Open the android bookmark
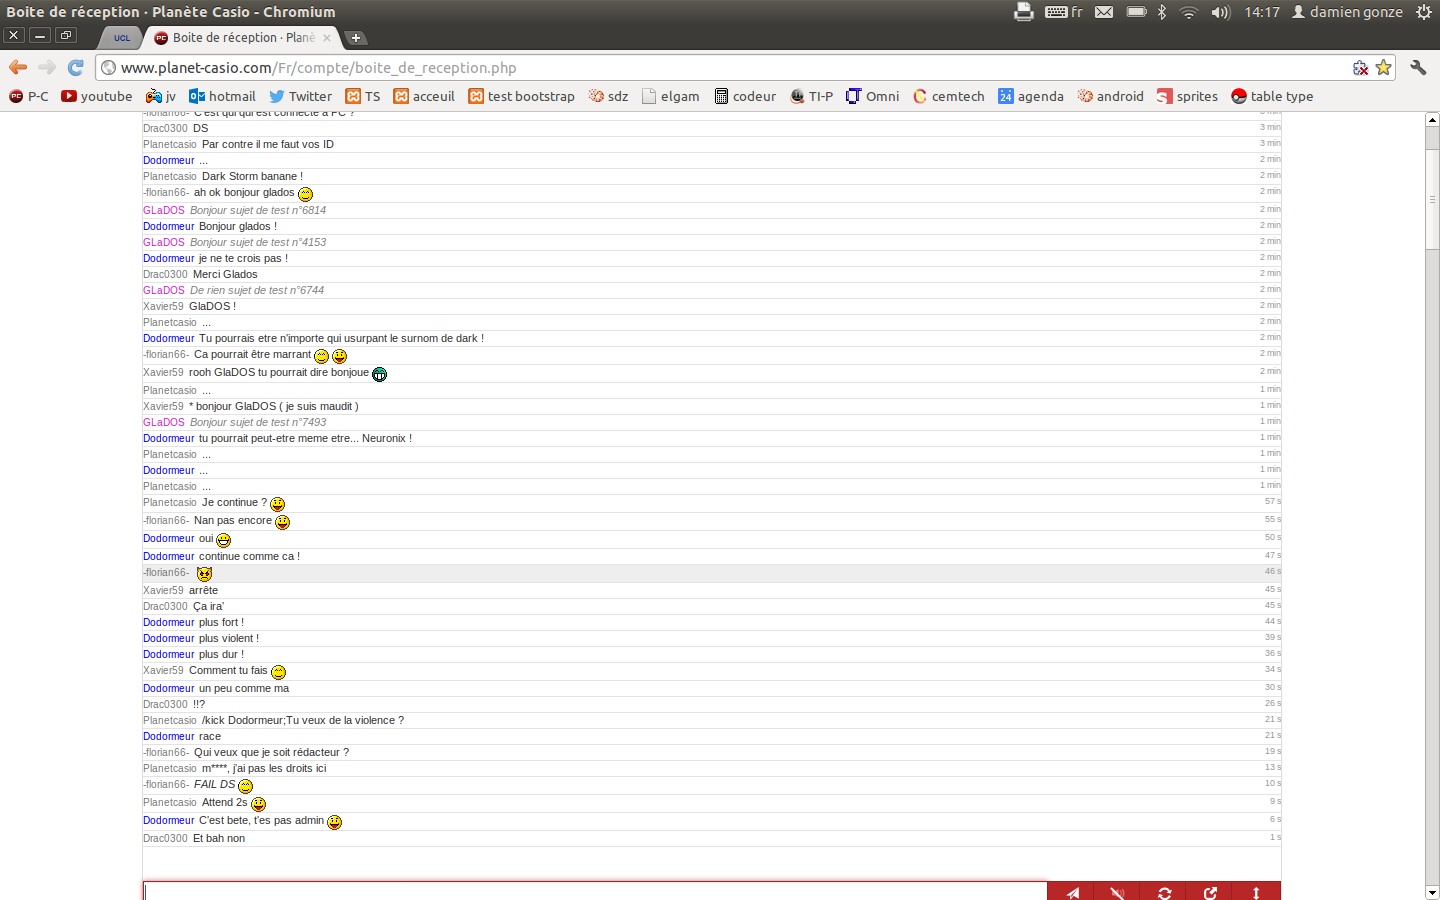 coord(1110,96)
